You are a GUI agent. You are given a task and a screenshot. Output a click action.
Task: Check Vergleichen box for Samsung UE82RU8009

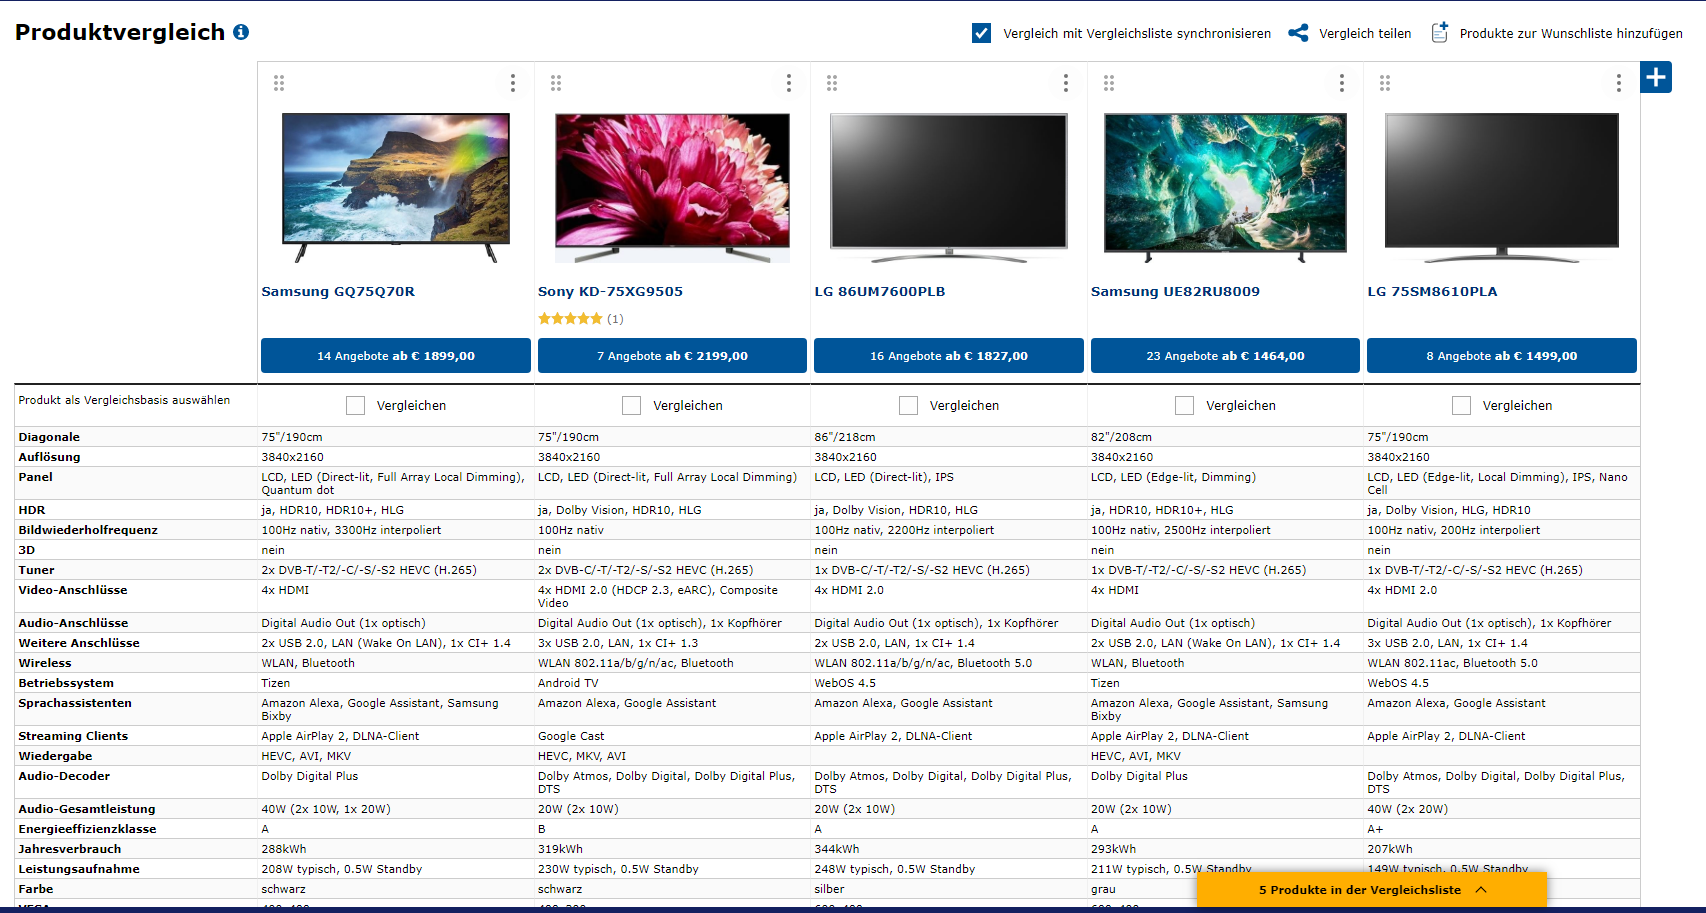(x=1185, y=405)
